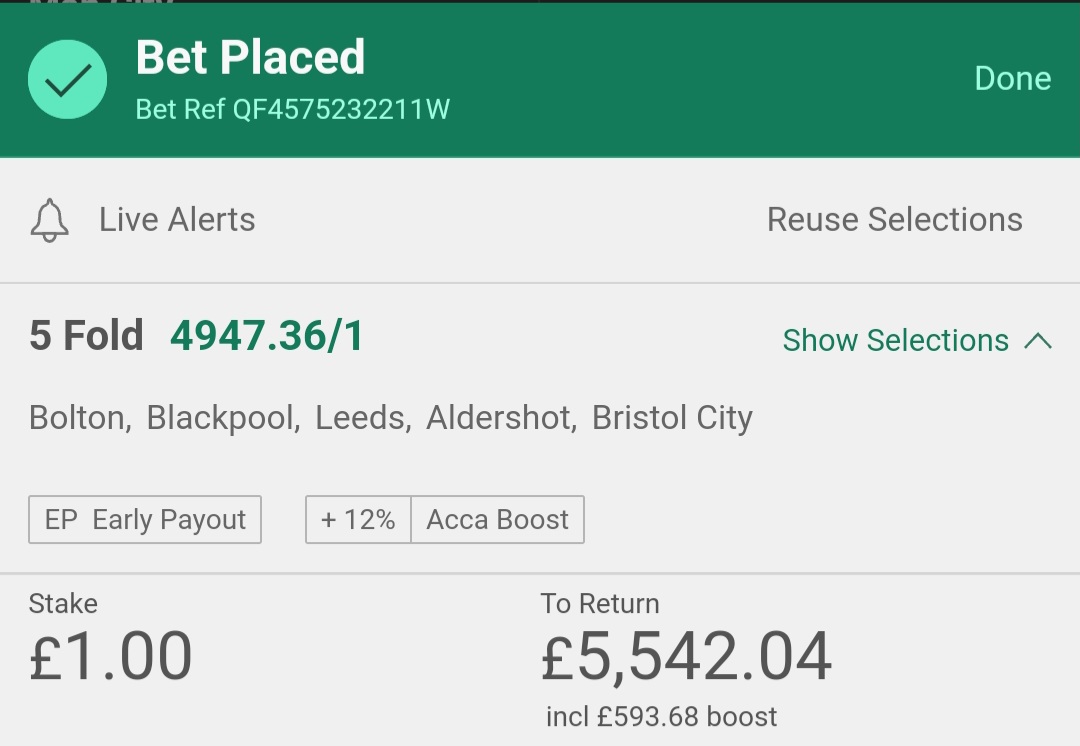Click the £5,542.04 To Return amount

(686, 657)
